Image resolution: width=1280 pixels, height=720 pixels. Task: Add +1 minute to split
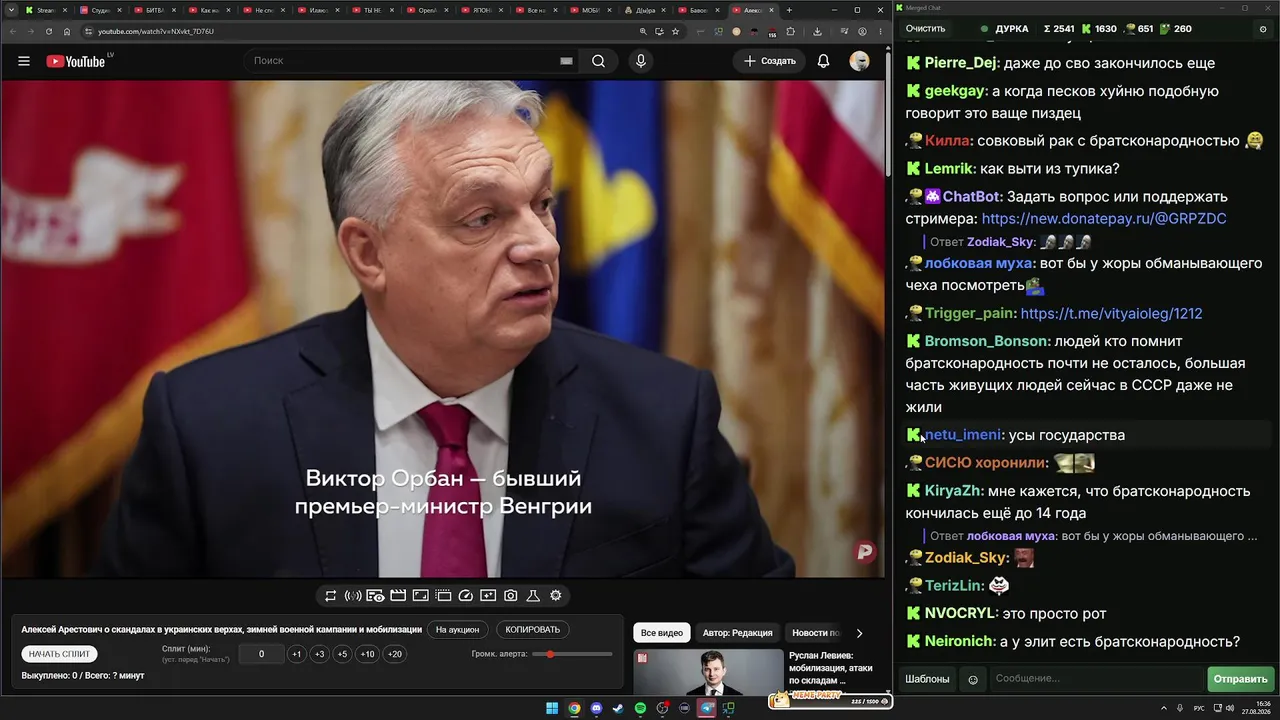click(296, 654)
